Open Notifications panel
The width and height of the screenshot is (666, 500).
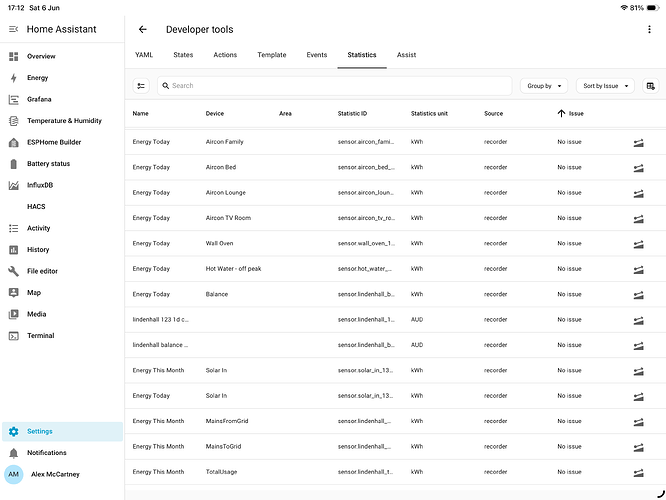click(x=62, y=453)
